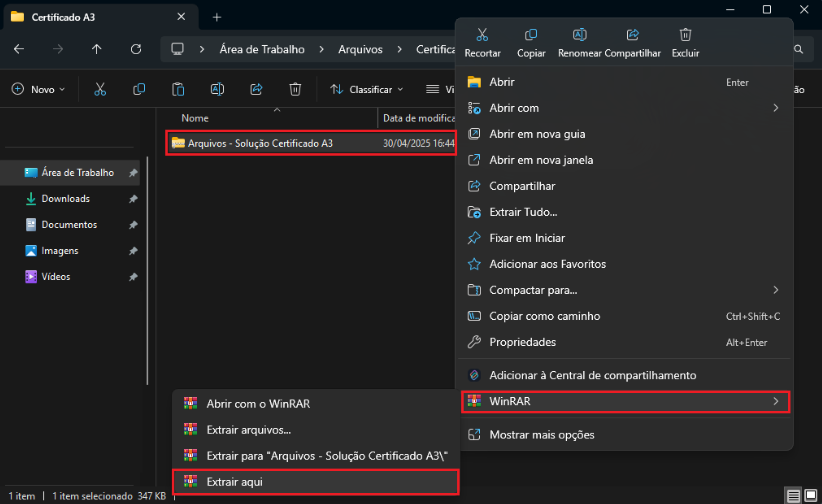Click Copiar icon in context menu

[x=531, y=35]
